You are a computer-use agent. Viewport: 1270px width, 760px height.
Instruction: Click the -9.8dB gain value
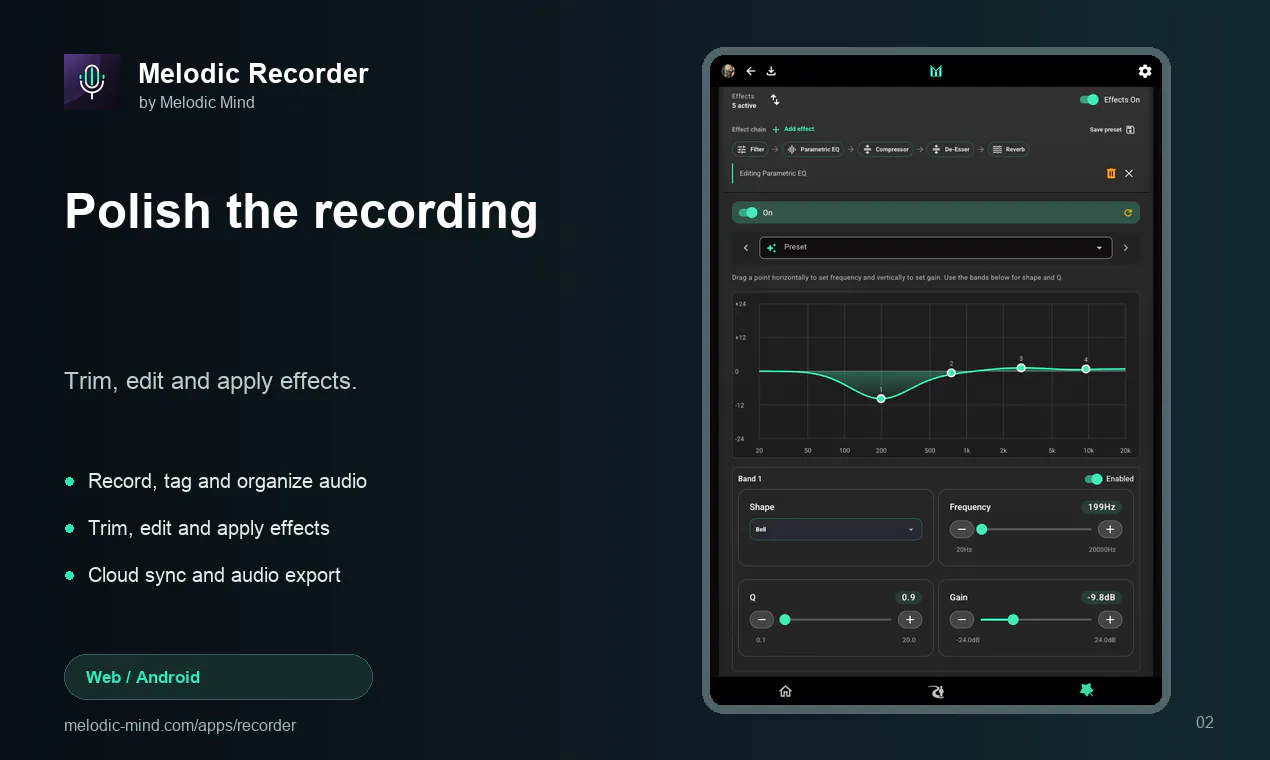point(1102,597)
